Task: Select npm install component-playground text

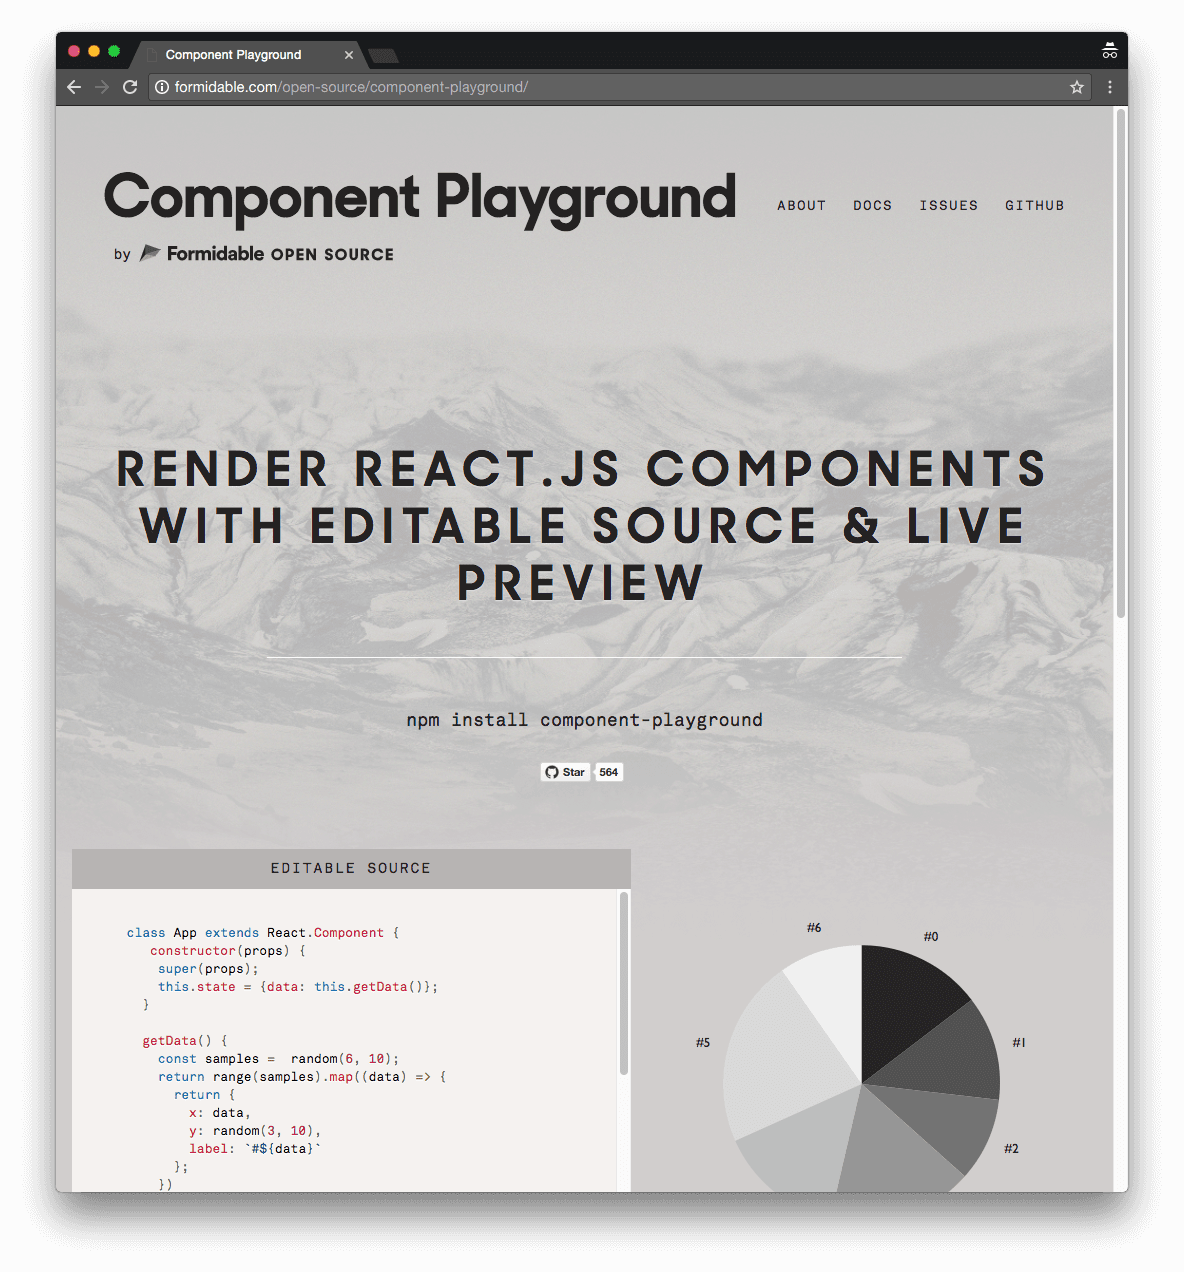Action: point(584,720)
